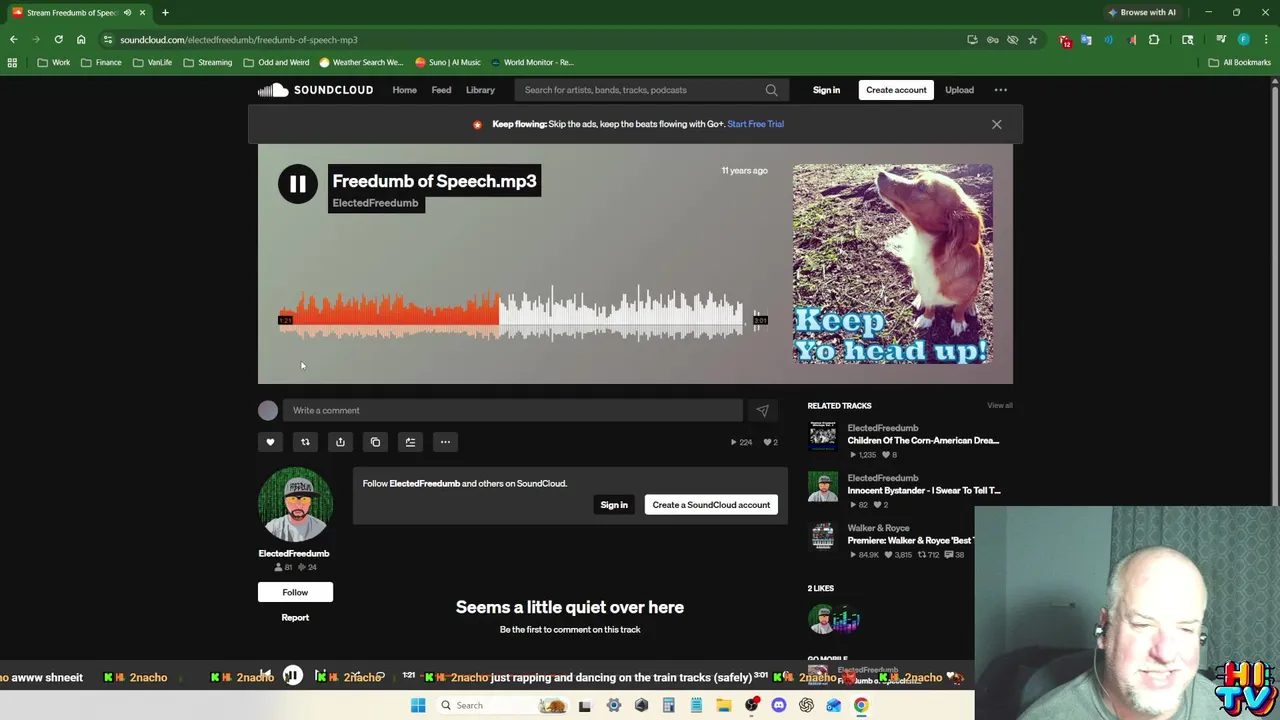
Task: Open Calculator from the taskbar
Action: 668,705
